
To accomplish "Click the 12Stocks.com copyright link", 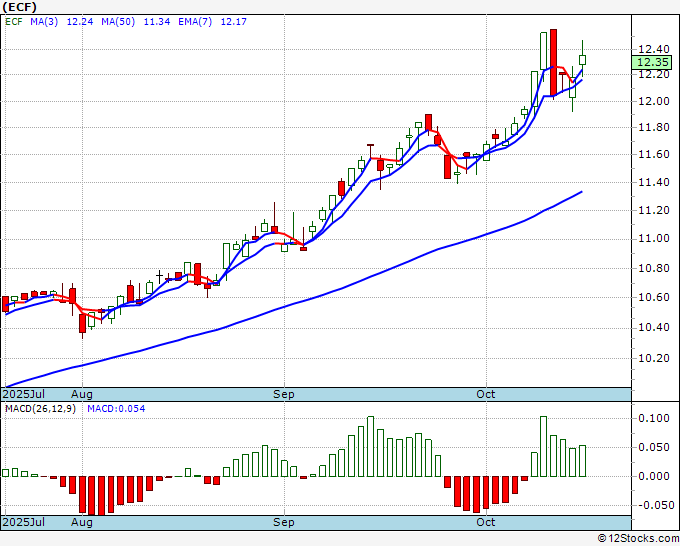I will tap(638, 538).
